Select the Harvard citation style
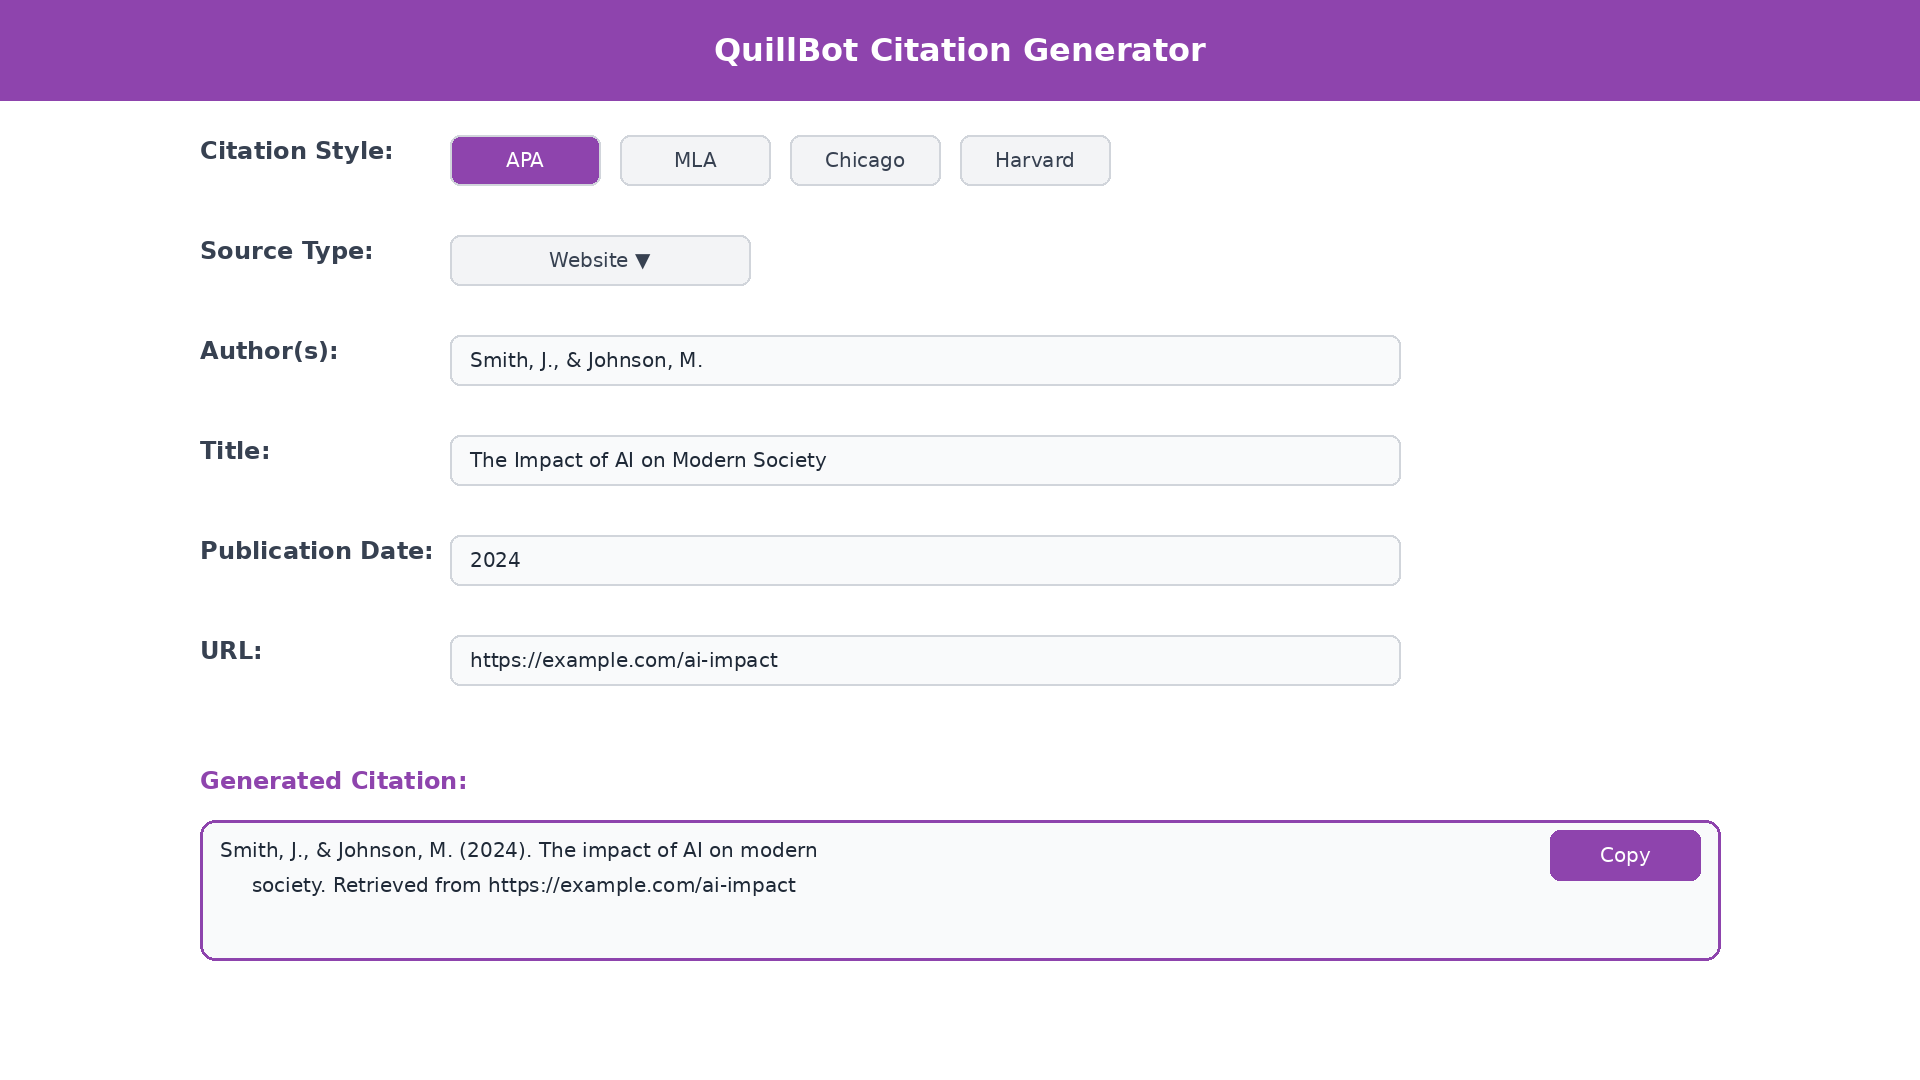 coord(1034,160)
